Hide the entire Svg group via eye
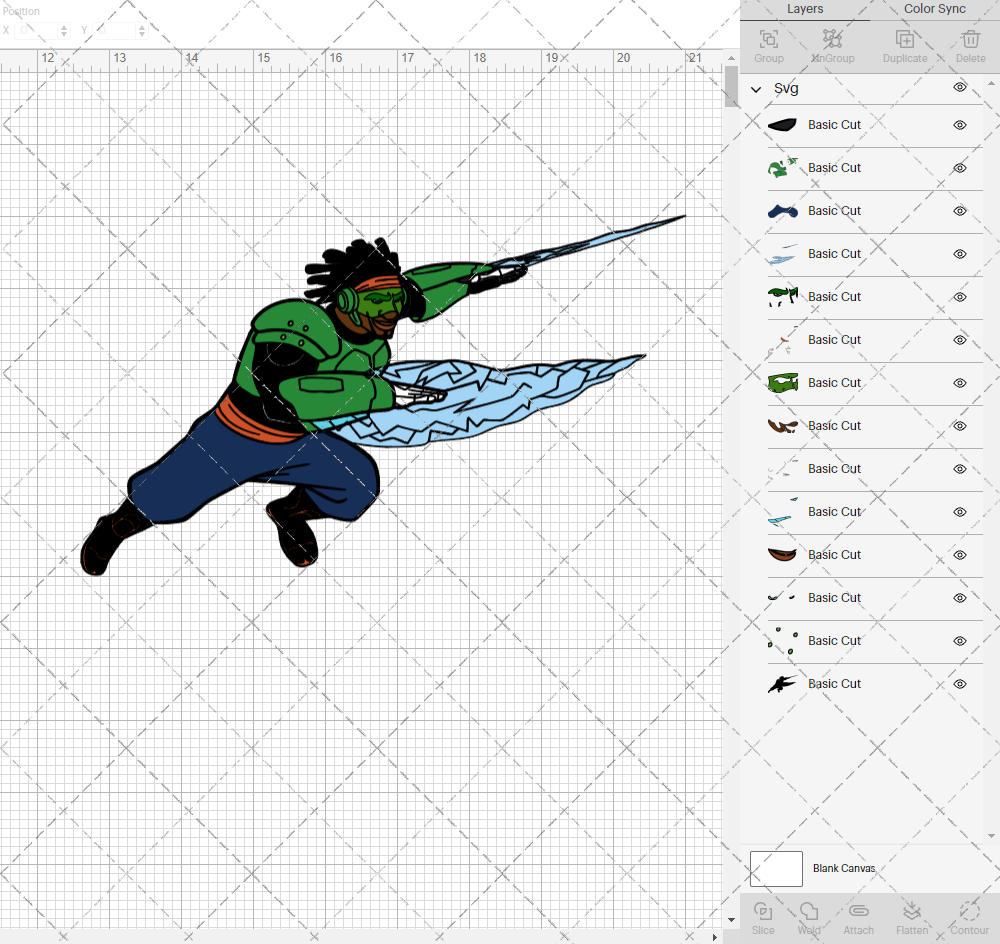The image size is (1000, 944). [x=959, y=87]
